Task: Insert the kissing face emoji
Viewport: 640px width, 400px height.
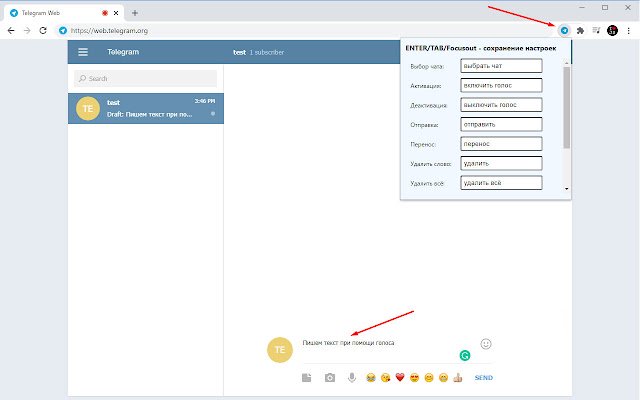Action: 385,378
